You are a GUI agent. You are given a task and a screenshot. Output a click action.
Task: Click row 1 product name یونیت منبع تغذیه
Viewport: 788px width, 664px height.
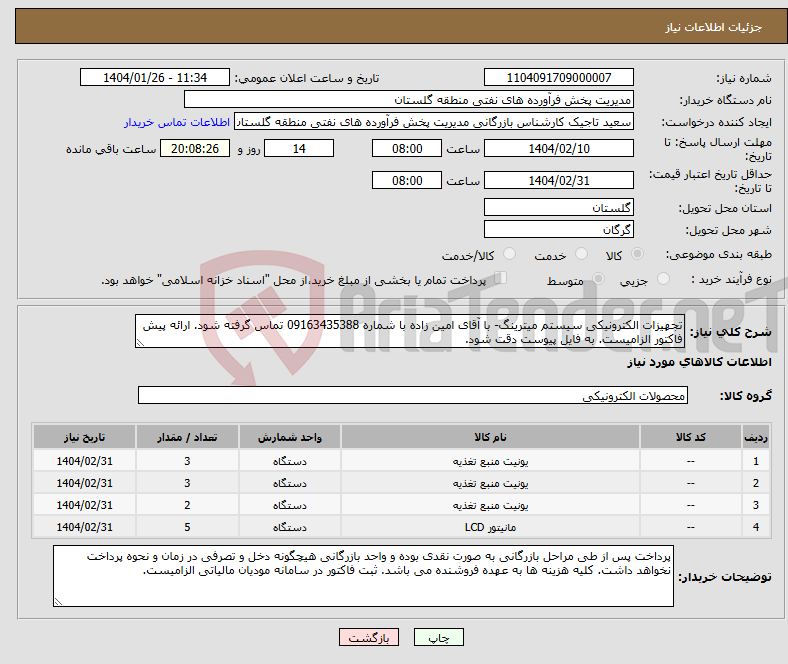tap(490, 461)
